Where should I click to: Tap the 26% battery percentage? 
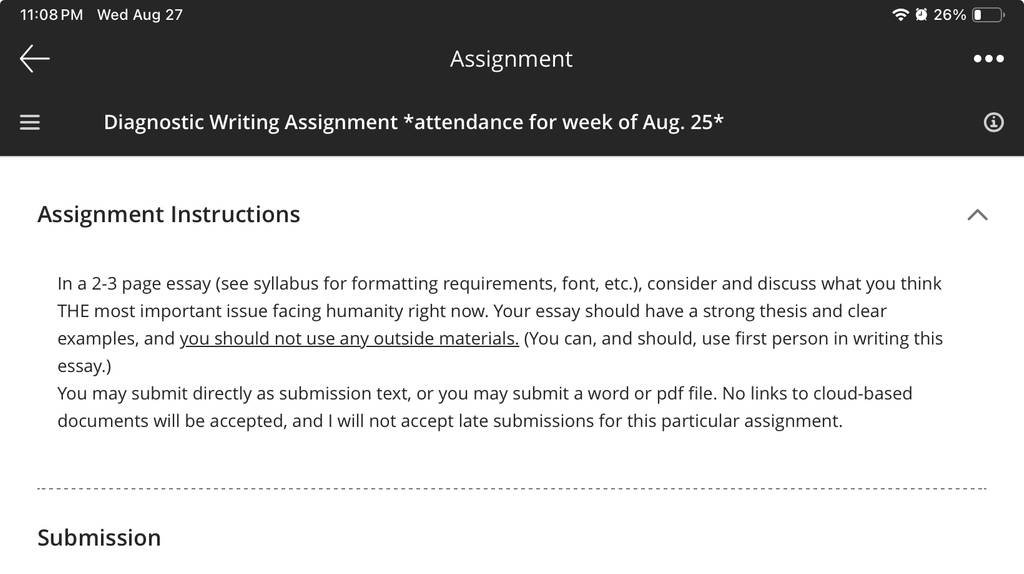pos(950,14)
